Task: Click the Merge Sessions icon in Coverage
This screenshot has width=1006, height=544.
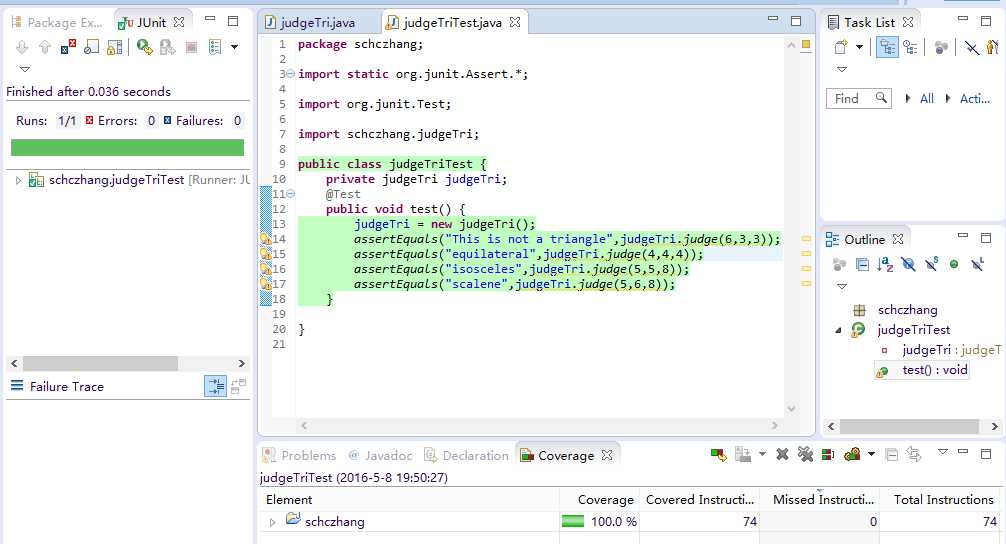Action: pos(828,455)
